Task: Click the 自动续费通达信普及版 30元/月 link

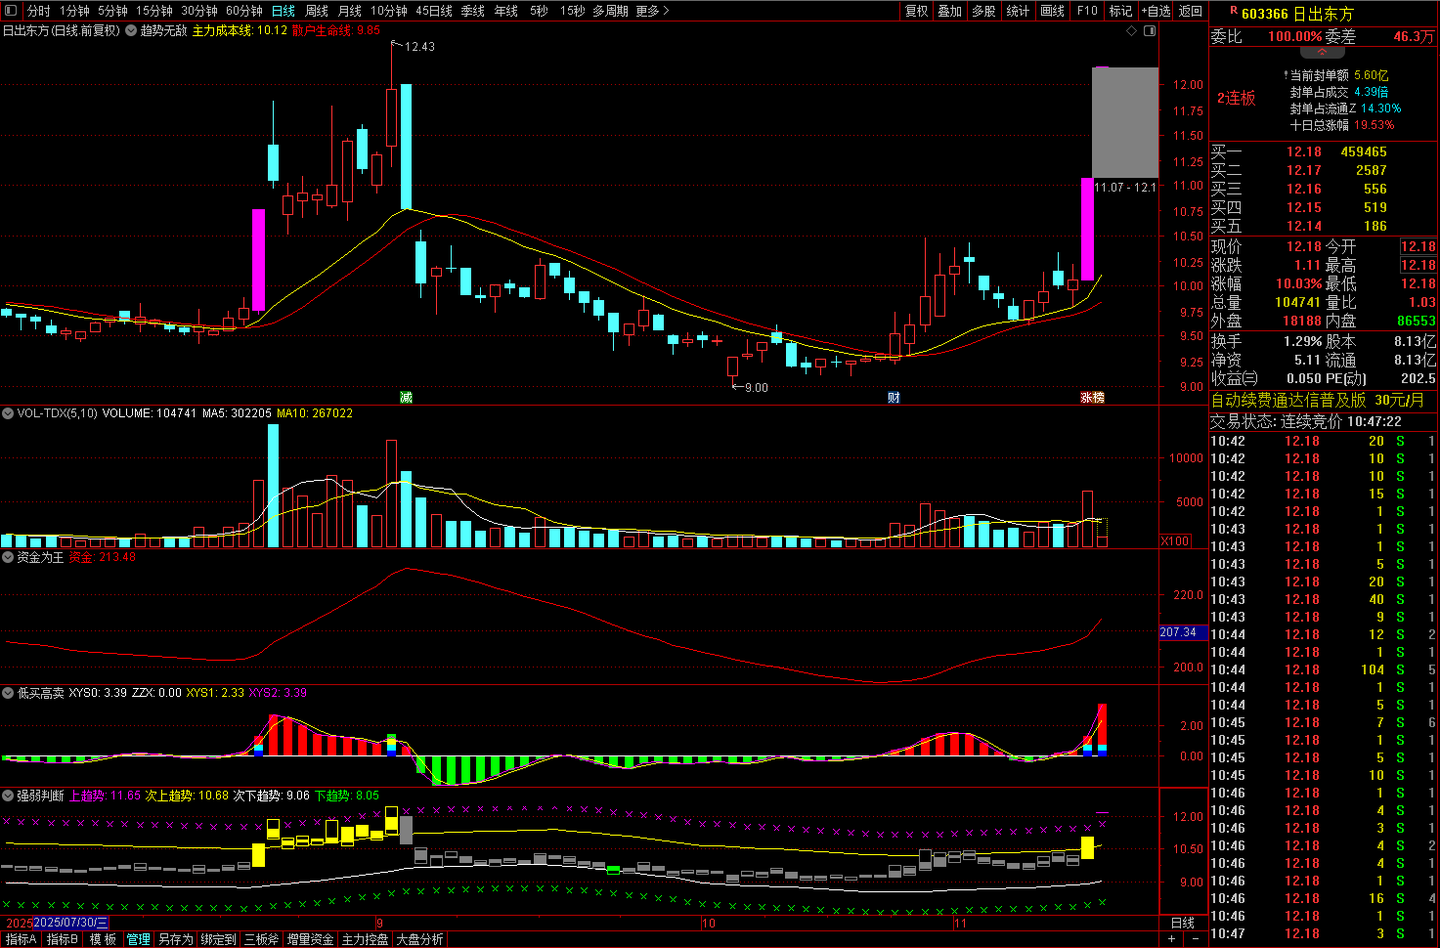Action: (1317, 400)
